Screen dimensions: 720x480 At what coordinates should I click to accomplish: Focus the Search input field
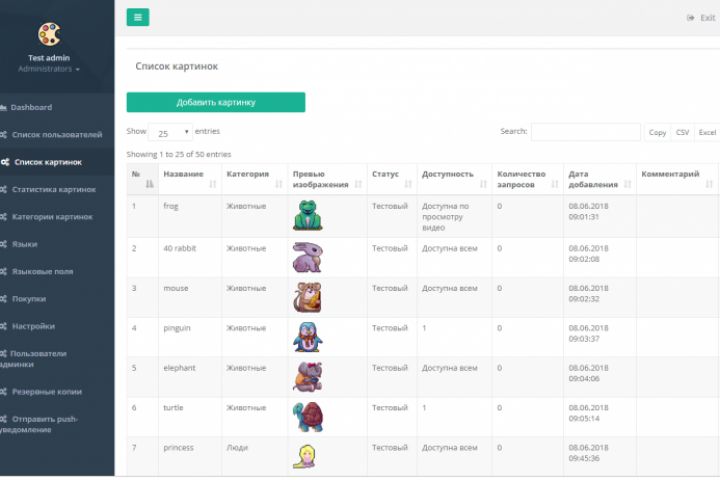tap(585, 132)
